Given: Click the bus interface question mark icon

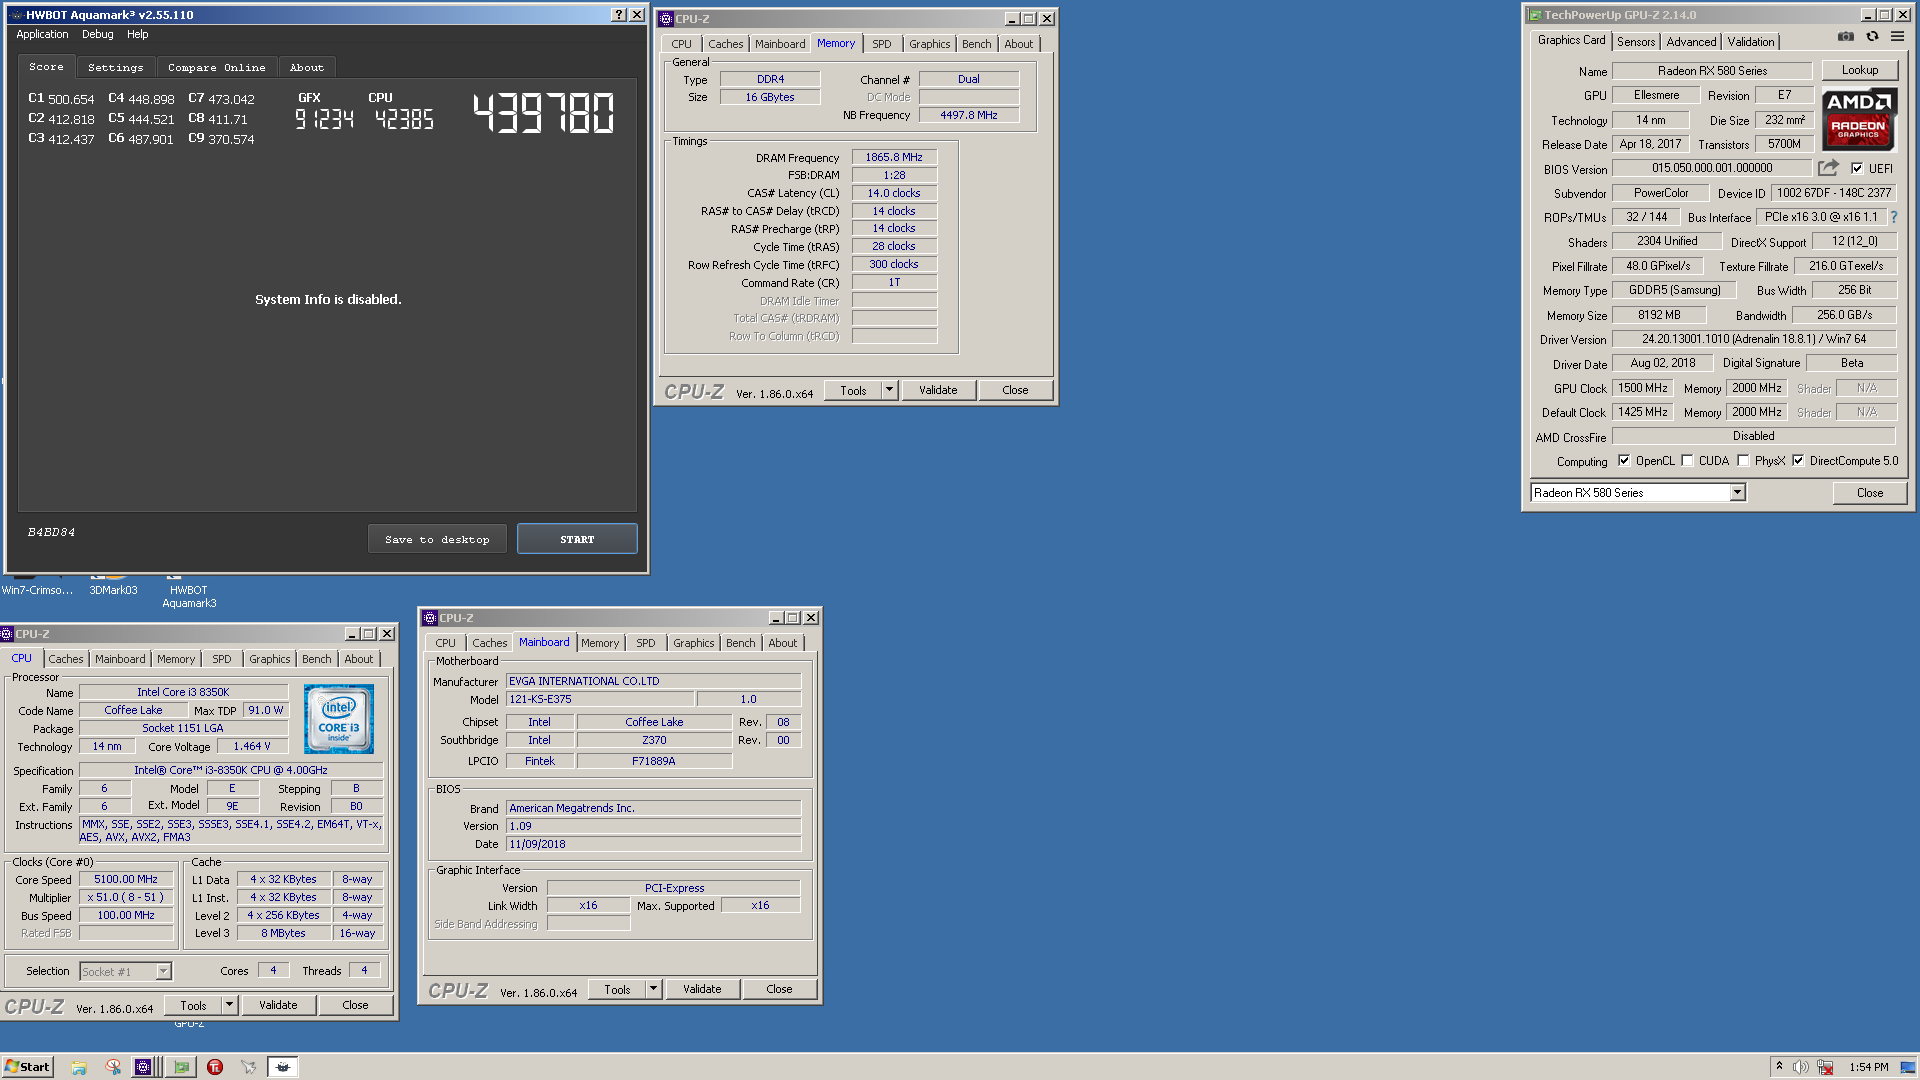Looking at the screenshot, I should point(1894,217).
